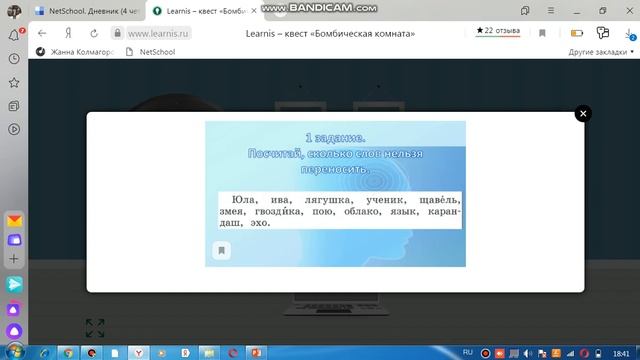The image size is (640, 360).
Task: Go back with the left arrow
Action: (42, 33)
